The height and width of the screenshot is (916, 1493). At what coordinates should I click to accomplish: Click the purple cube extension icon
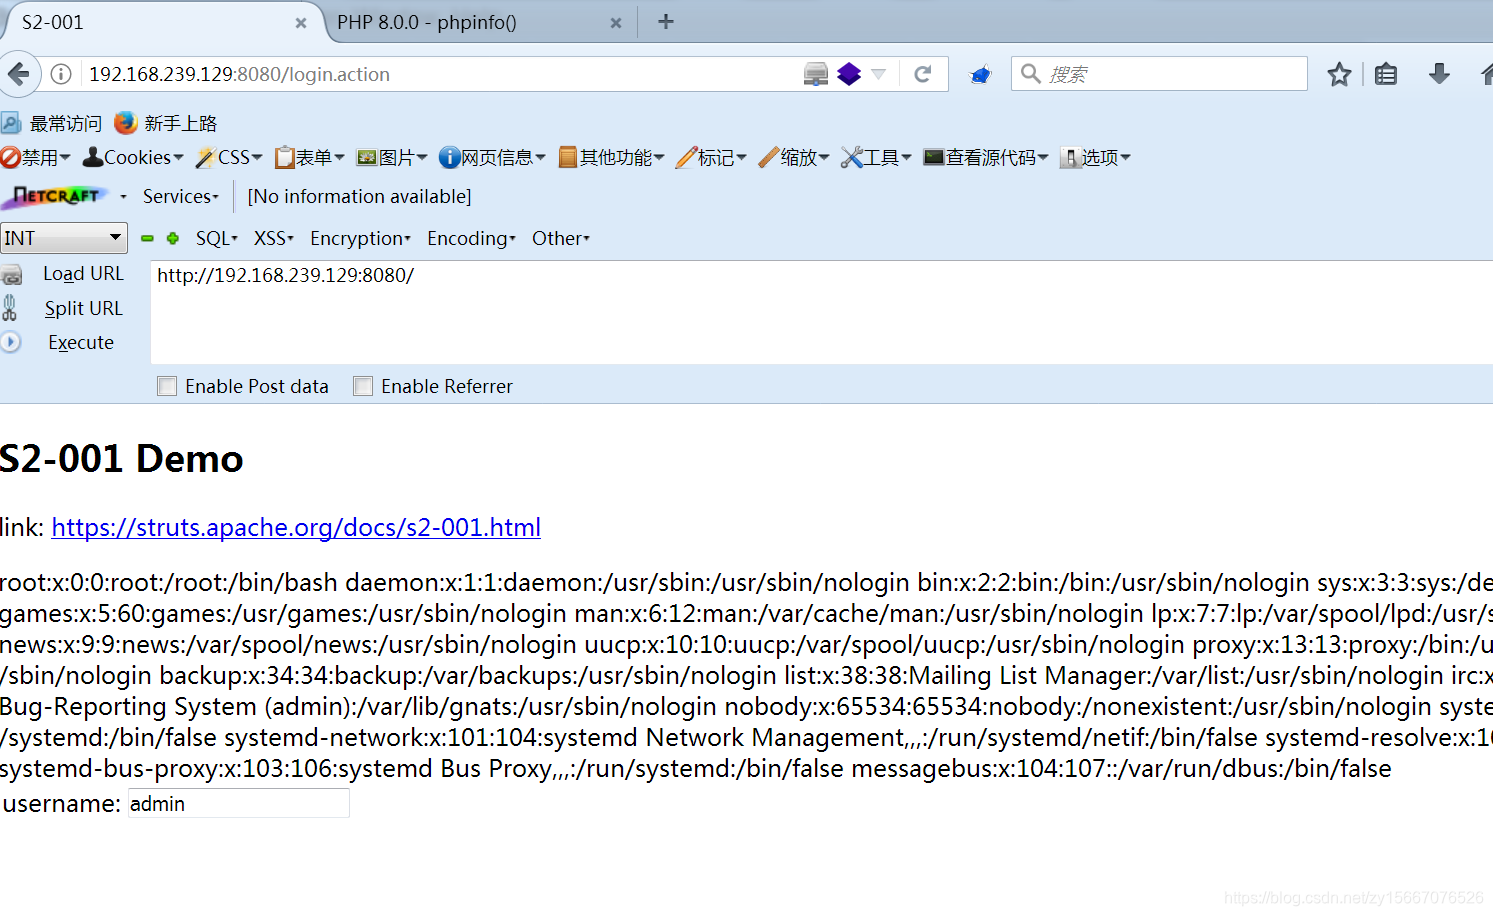[x=849, y=74]
